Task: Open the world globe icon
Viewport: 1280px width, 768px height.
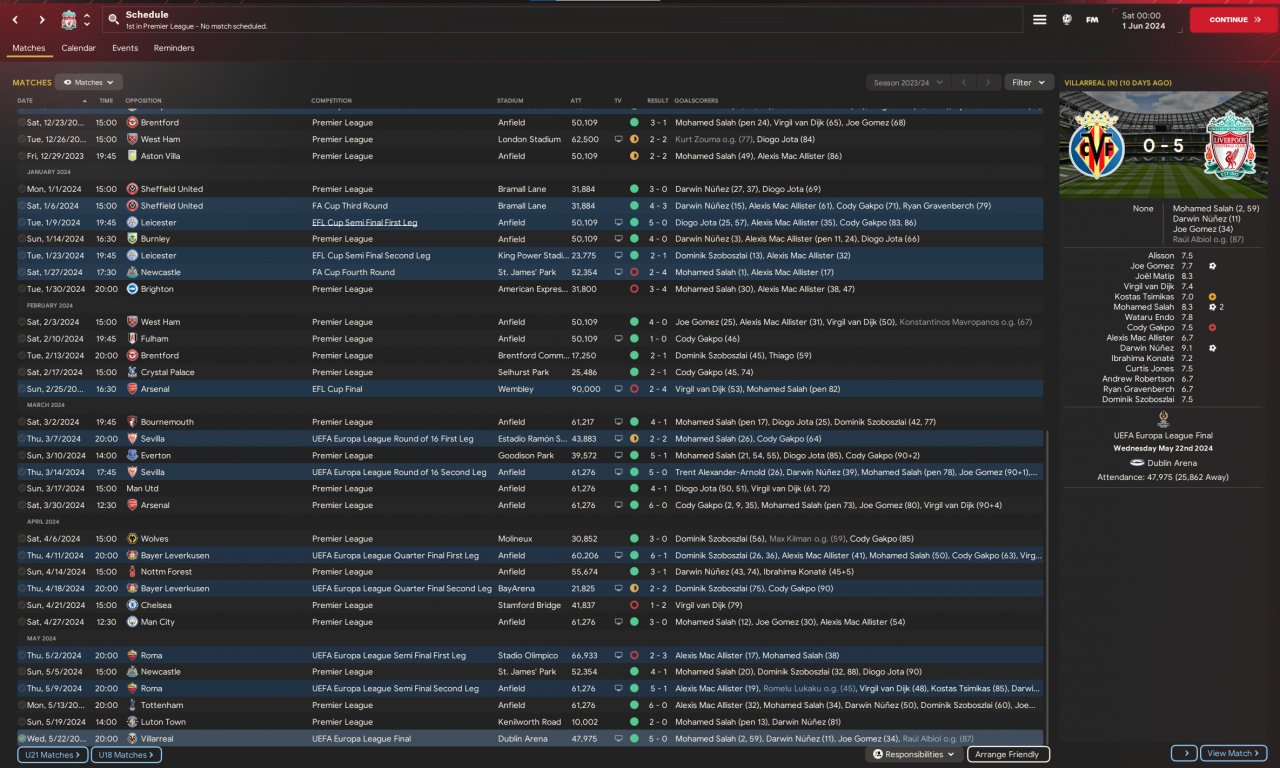Action: (1067, 20)
